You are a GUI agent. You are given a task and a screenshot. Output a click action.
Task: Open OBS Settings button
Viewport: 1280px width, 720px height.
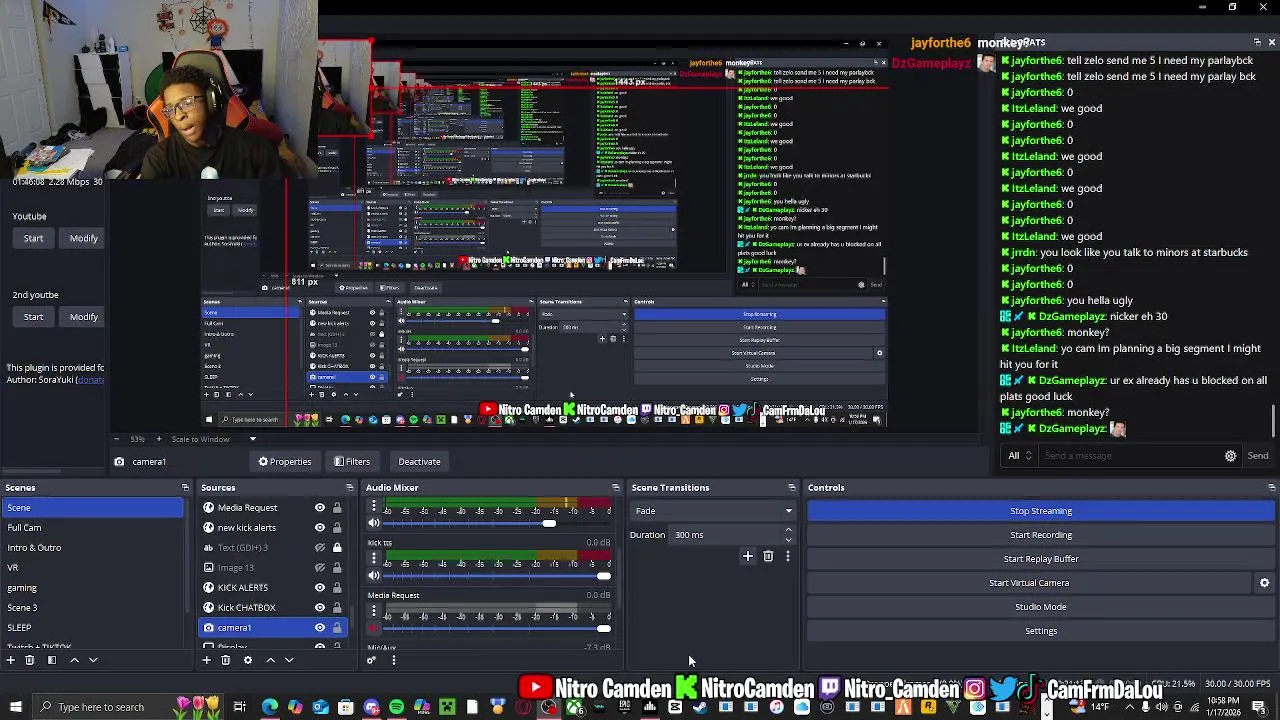pos(1040,631)
